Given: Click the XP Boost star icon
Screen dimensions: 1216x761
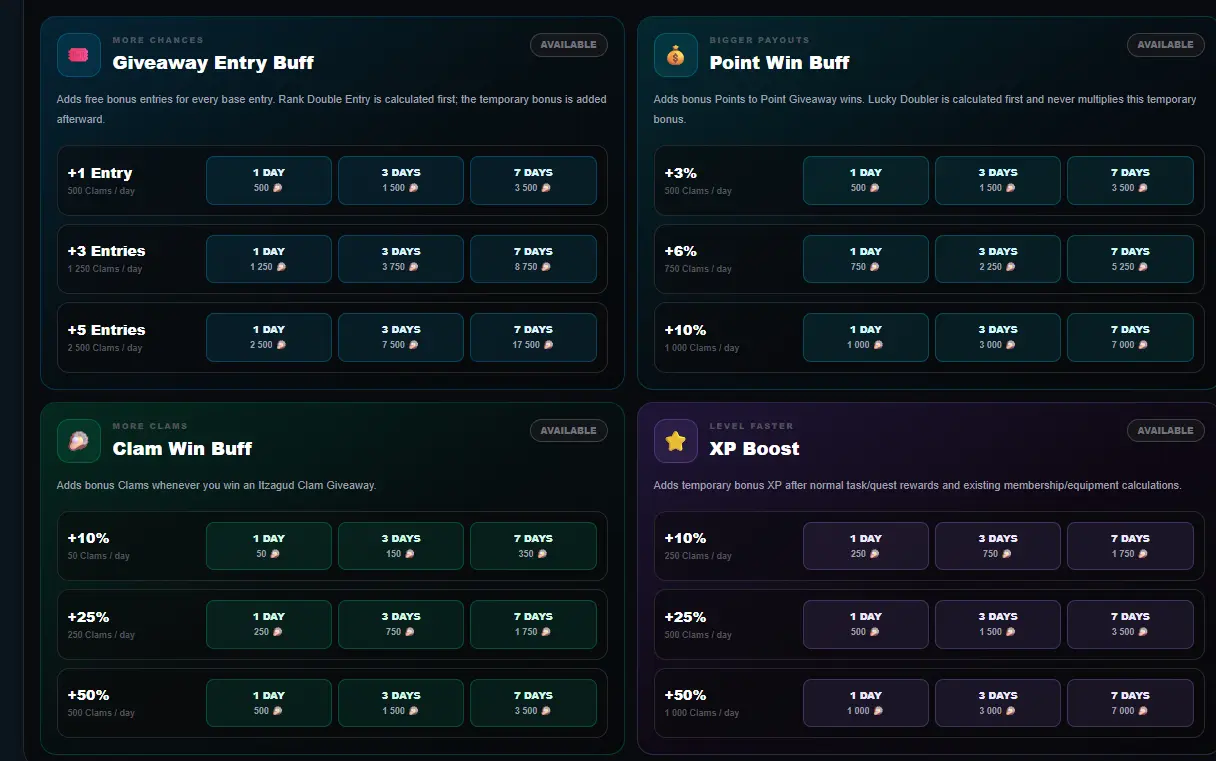Looking at the screenshot, I should tap(676, 441).
